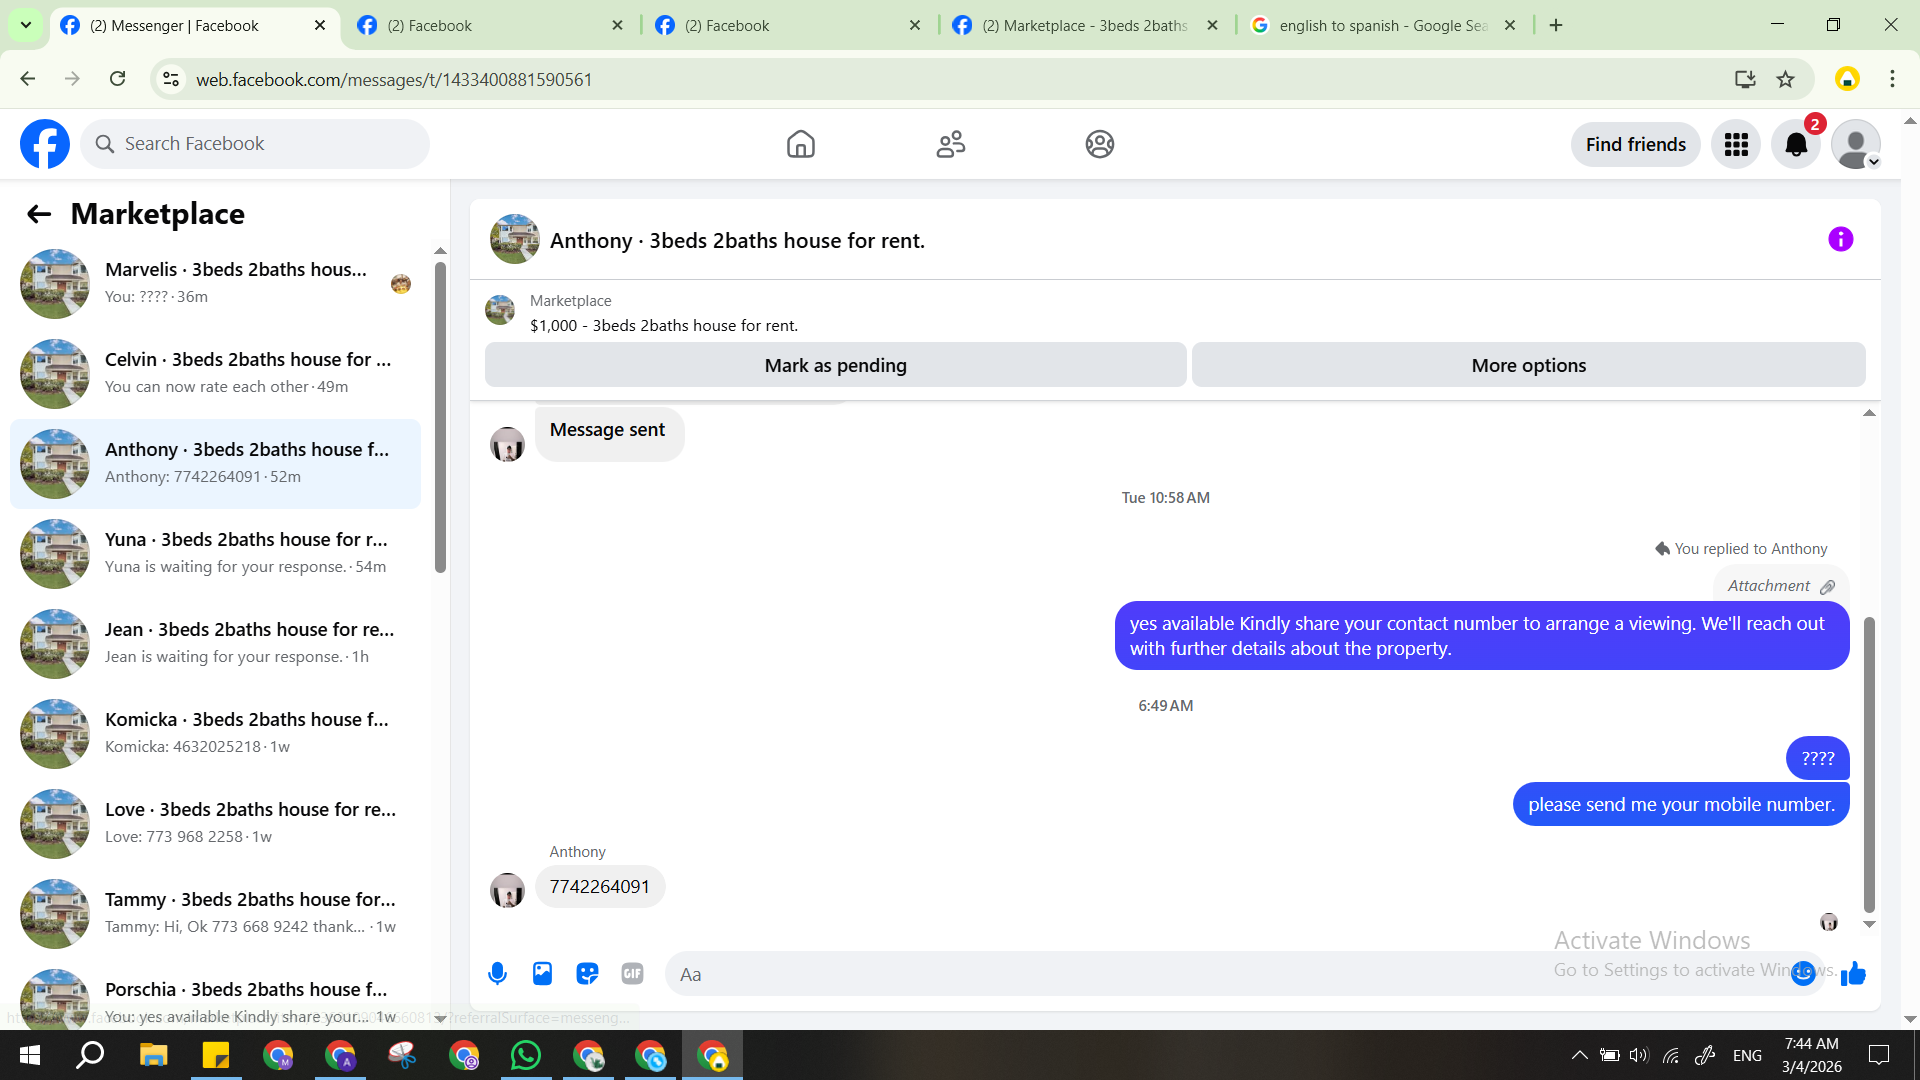The image size is (1920, 1080).
Task: Expand Chrome tab search dropdown
Action: click(x=26, y=25)
